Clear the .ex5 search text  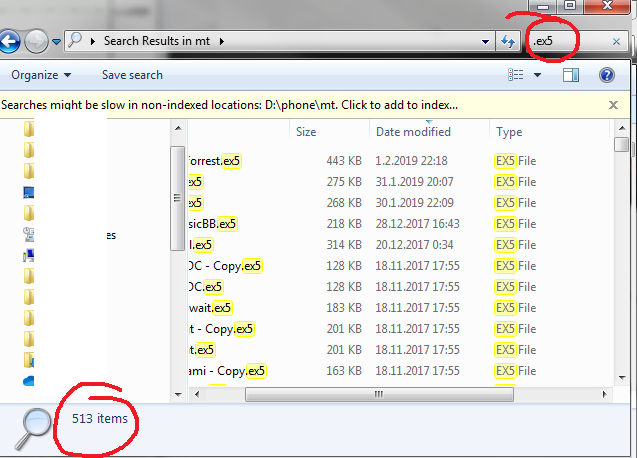coord(616,41)
